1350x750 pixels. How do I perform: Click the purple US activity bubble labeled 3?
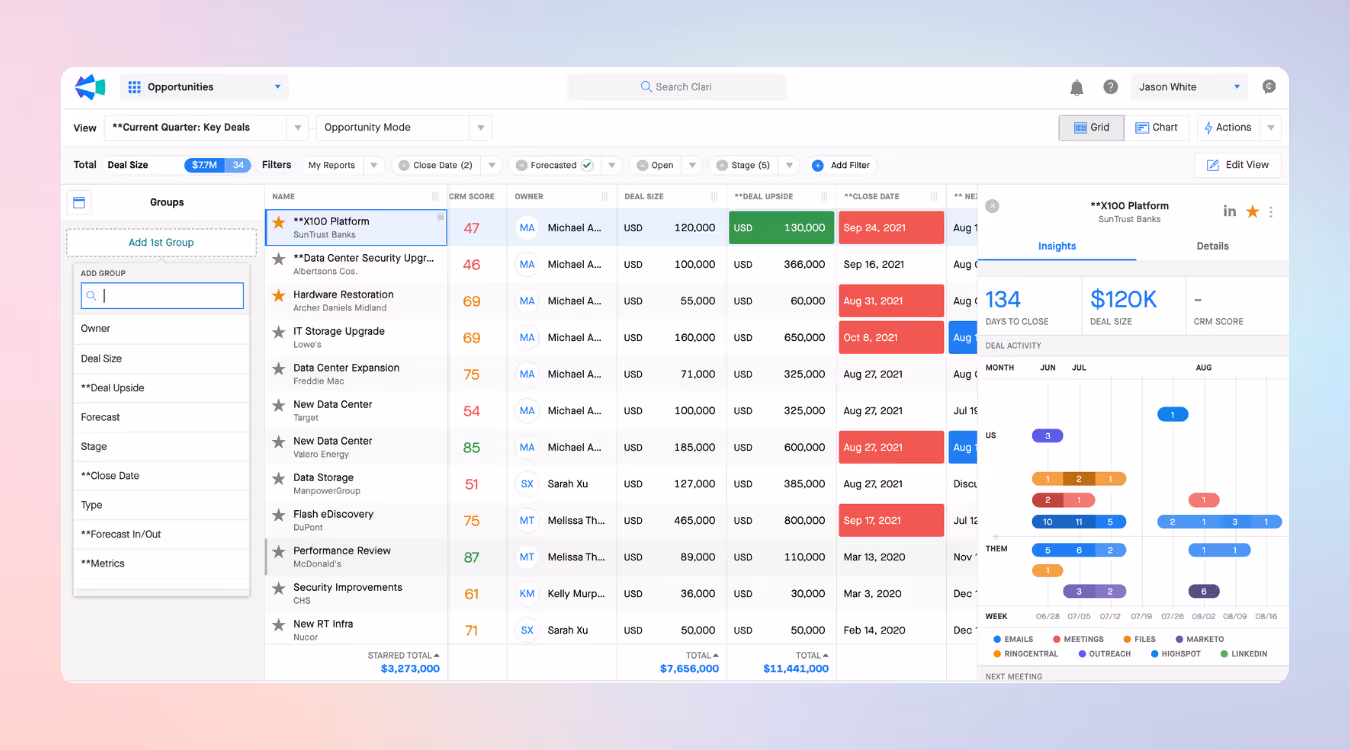coord(1047,436)
